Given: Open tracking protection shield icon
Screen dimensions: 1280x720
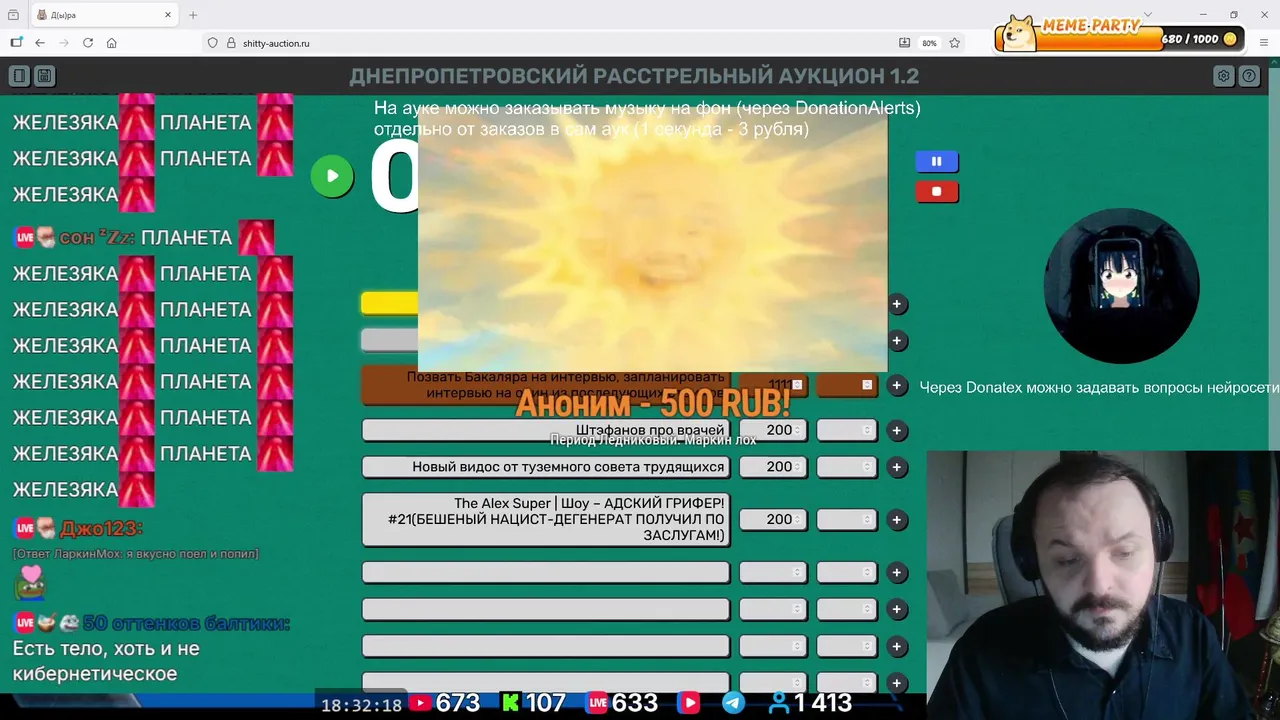Looking at the screenshot, I should 212,43.
